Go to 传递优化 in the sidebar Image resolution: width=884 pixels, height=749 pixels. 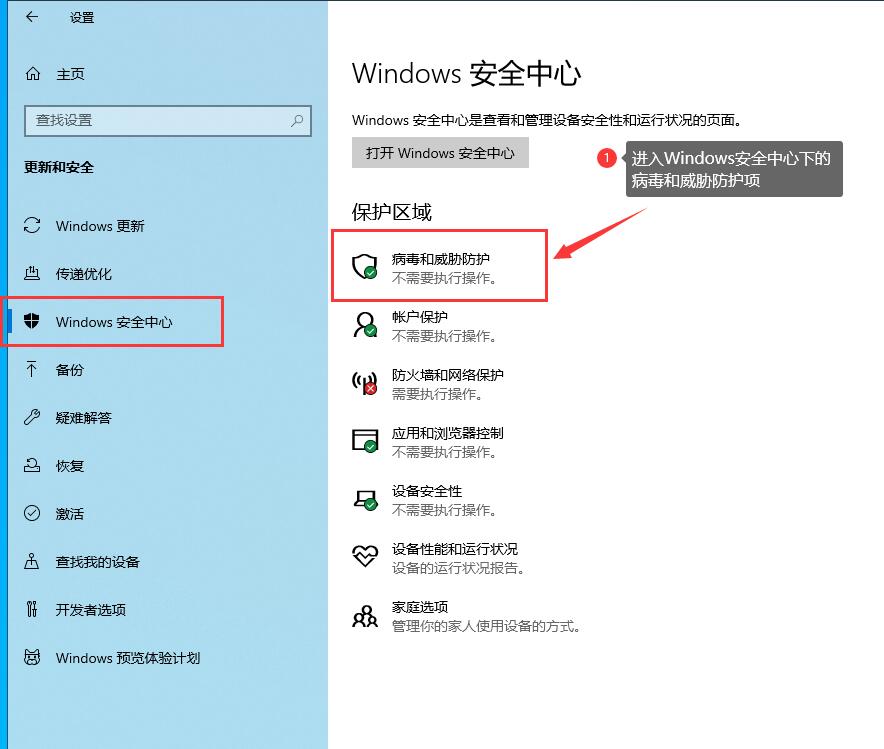click(83, 274)
